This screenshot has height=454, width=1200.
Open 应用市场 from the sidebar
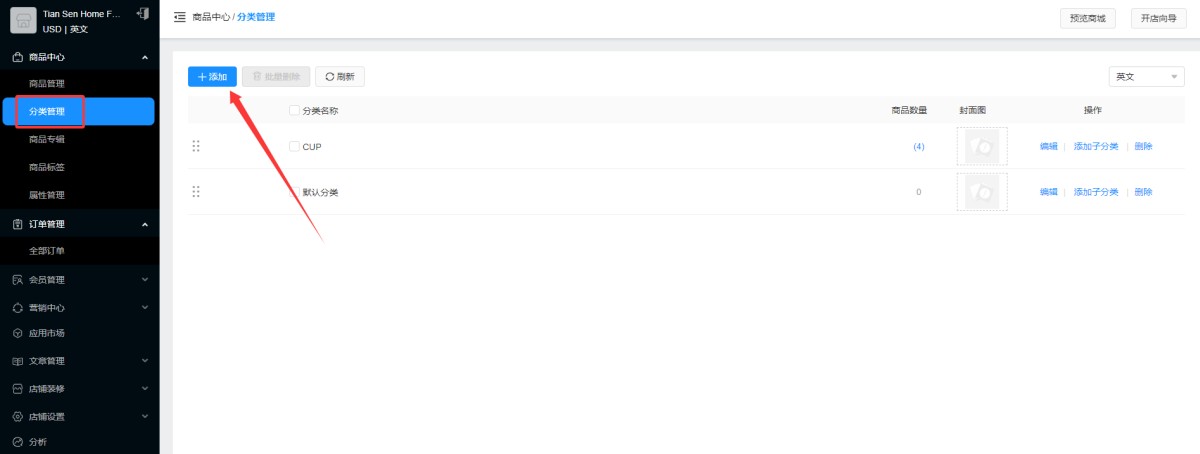click(x=47, y=333)
